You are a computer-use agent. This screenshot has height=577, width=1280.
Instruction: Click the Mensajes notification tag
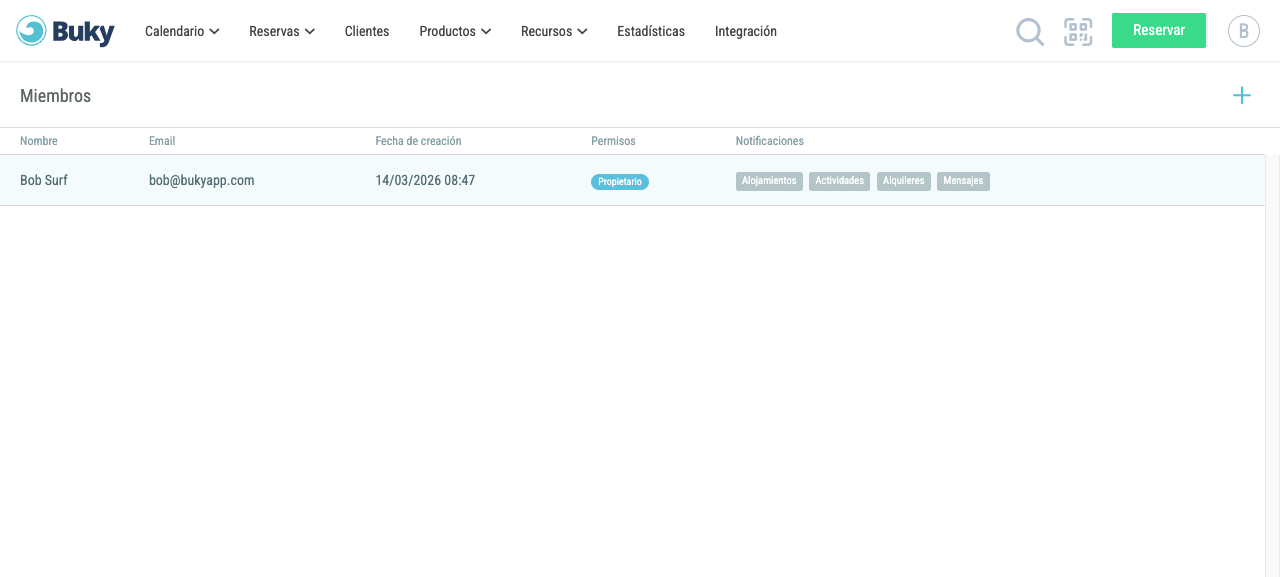point(963,181)
